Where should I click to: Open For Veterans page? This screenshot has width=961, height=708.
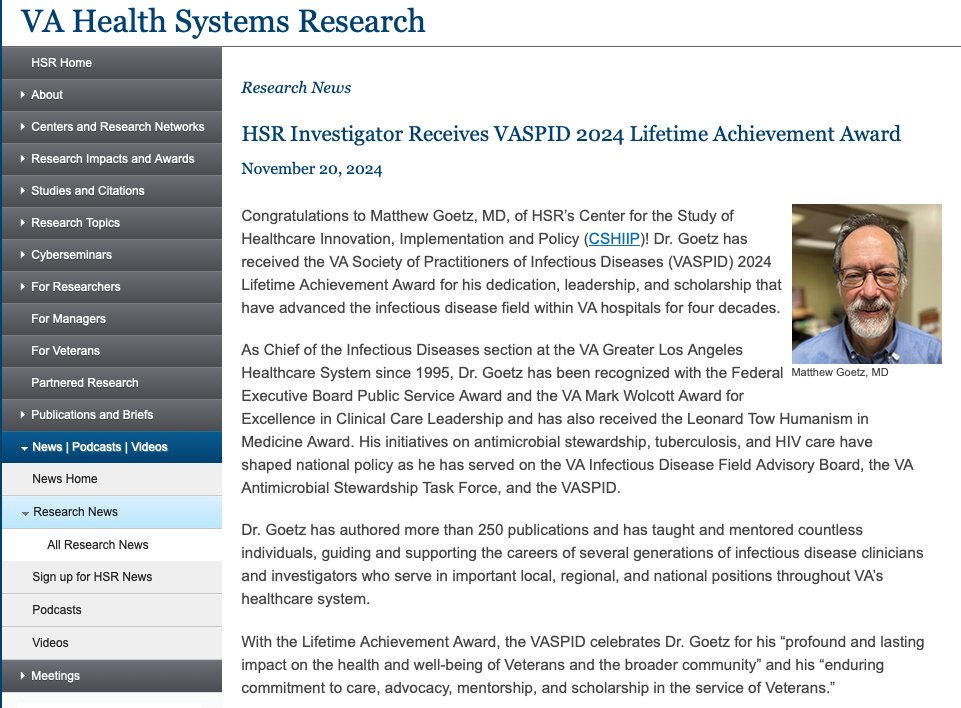(65, 351)
